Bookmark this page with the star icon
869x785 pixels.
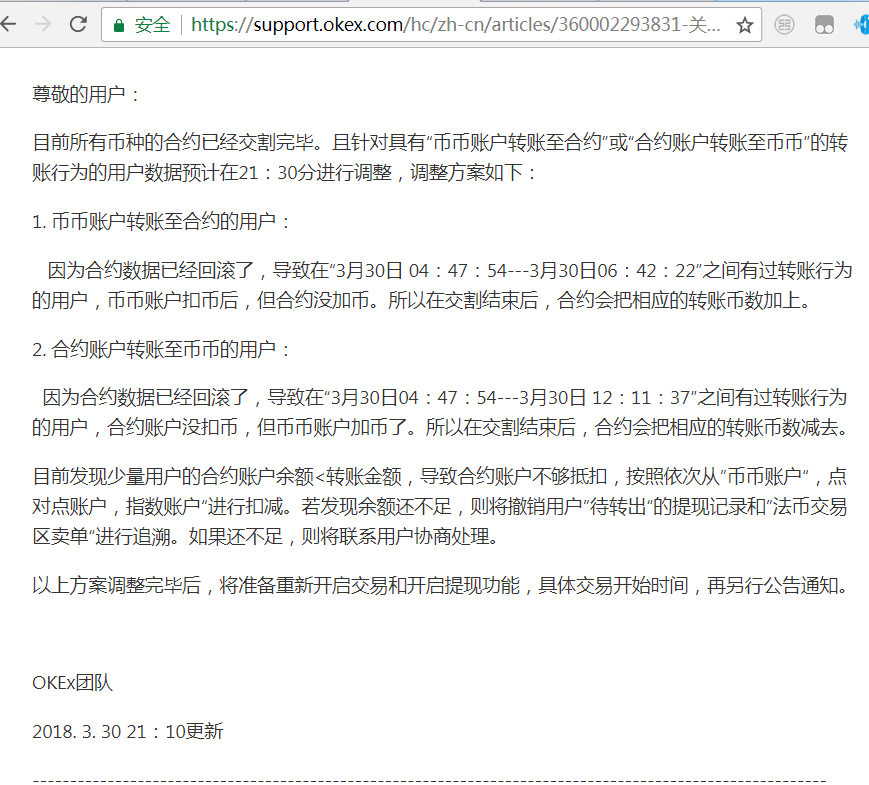point(744,25)
